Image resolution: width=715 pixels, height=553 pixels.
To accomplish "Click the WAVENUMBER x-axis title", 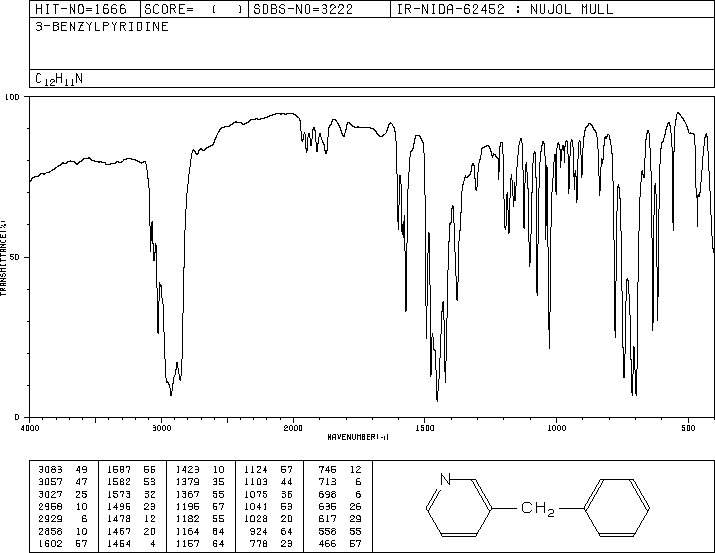I will pos(358,437).
